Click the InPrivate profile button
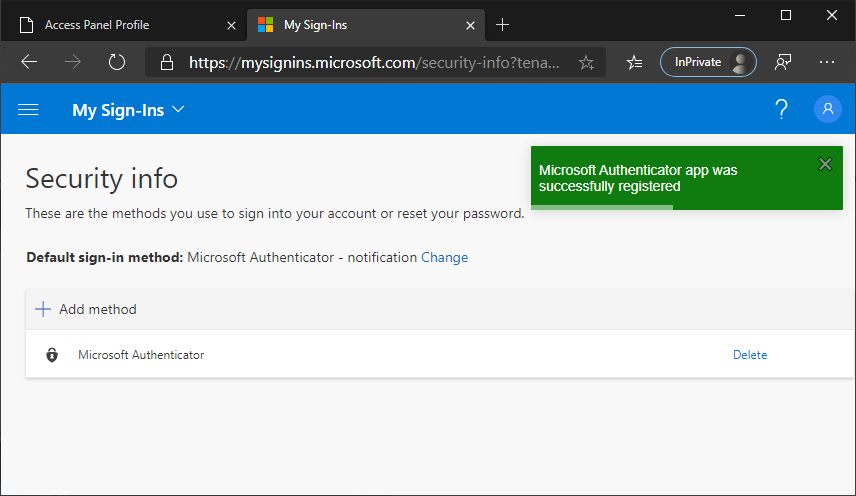856x496 pixels. coord(708,62)
